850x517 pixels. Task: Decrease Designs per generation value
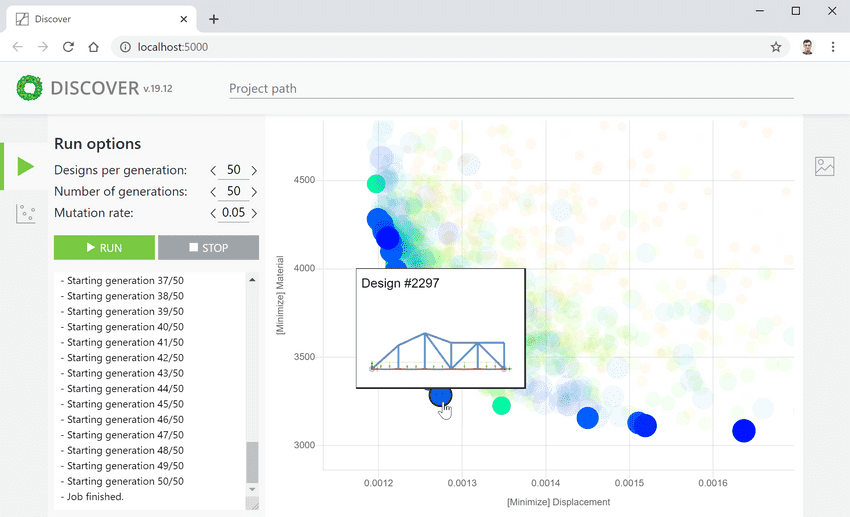[x=213, y=171]
